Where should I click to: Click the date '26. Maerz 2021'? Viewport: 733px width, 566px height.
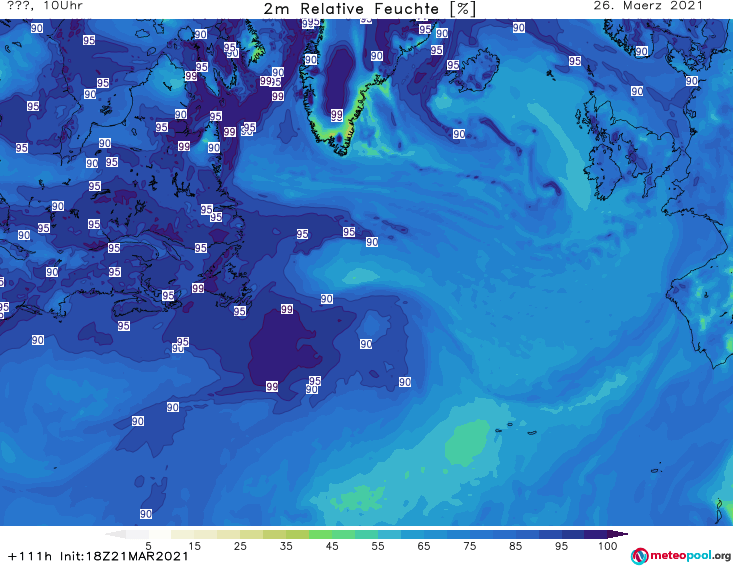pyautogui.click(x=648, y=6)
